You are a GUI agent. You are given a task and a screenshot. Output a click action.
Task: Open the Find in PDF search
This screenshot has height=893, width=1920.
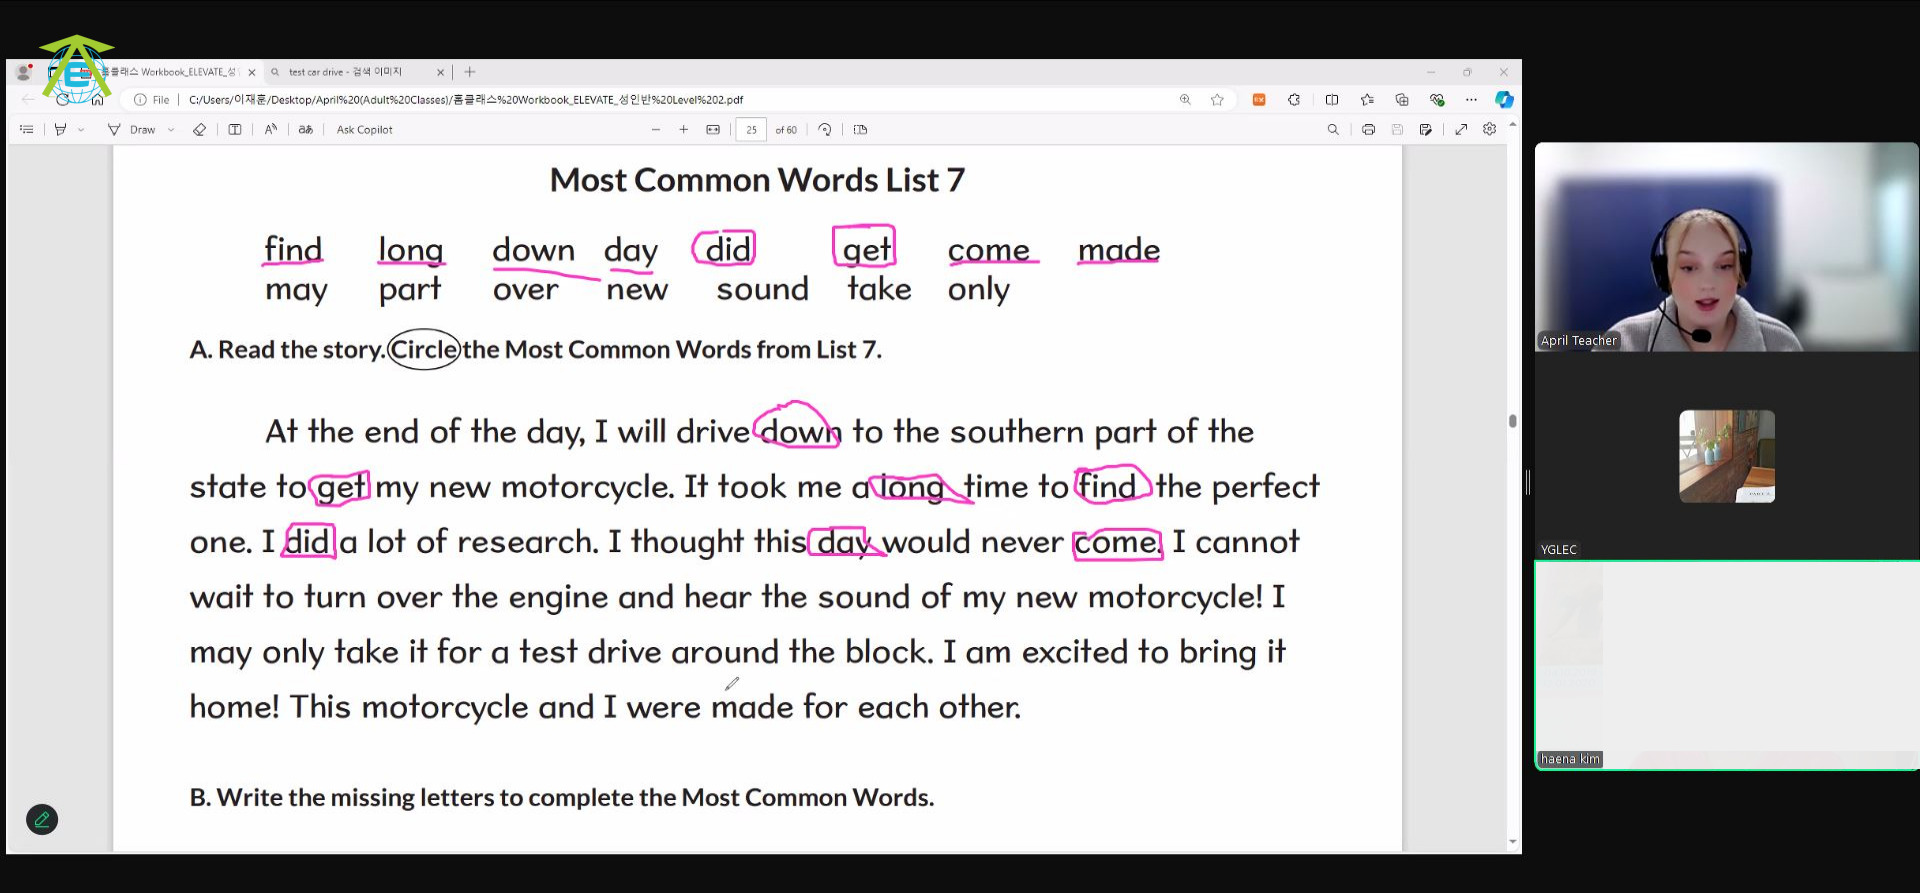[1333, 130]
